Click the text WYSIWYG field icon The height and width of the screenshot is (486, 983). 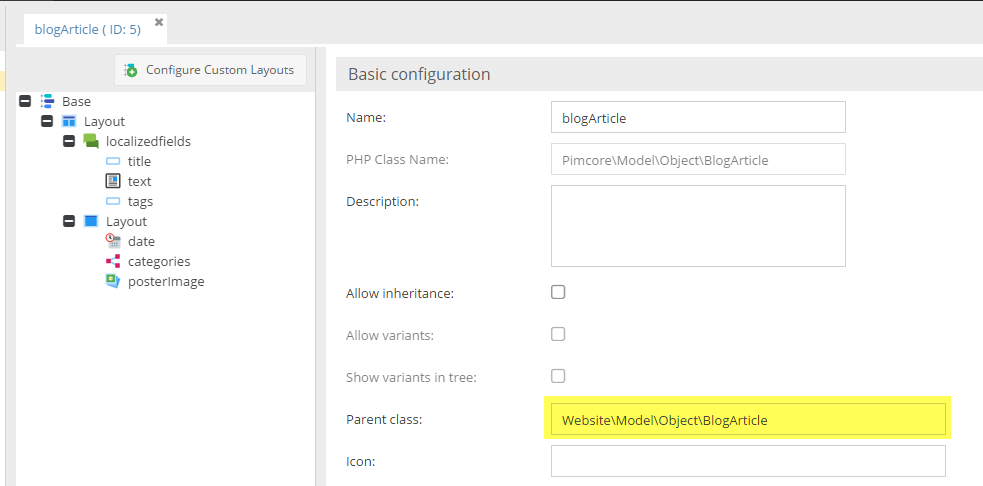pyautogui.click(x=113, y=181)
